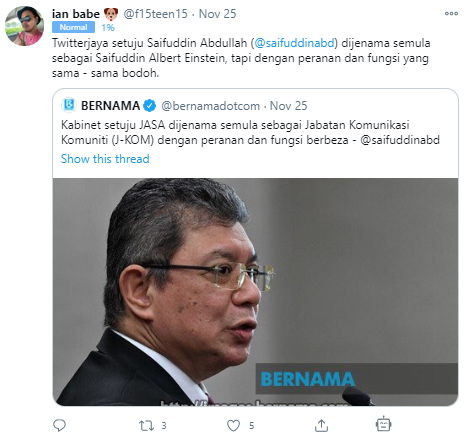Click the BERNAMA verified checkmark badge
This screenshot has width=469, height=444.
tap(150, 106)
